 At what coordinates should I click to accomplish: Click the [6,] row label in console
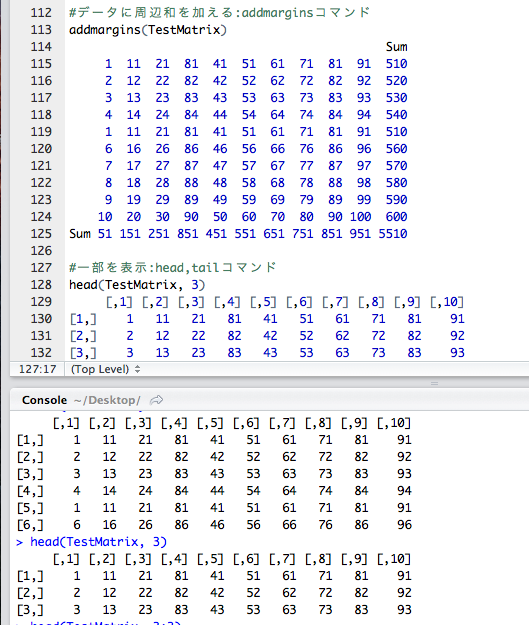click(x=30, y=525)
